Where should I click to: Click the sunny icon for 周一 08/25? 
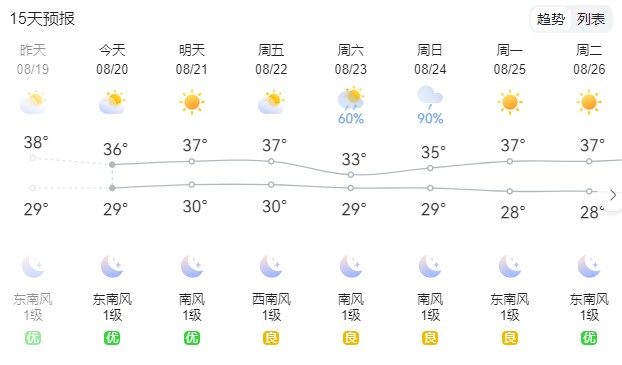510,102
